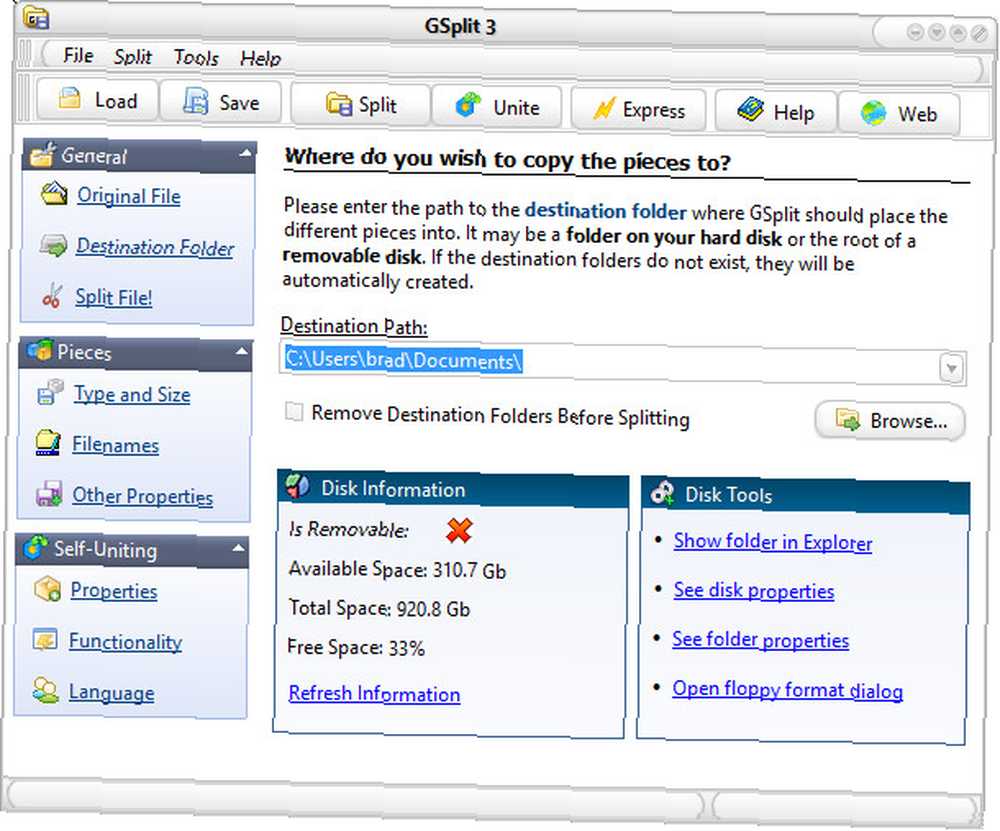Open the Functionality link
This screenshot has width=1000, height=831.
(126, 642)
